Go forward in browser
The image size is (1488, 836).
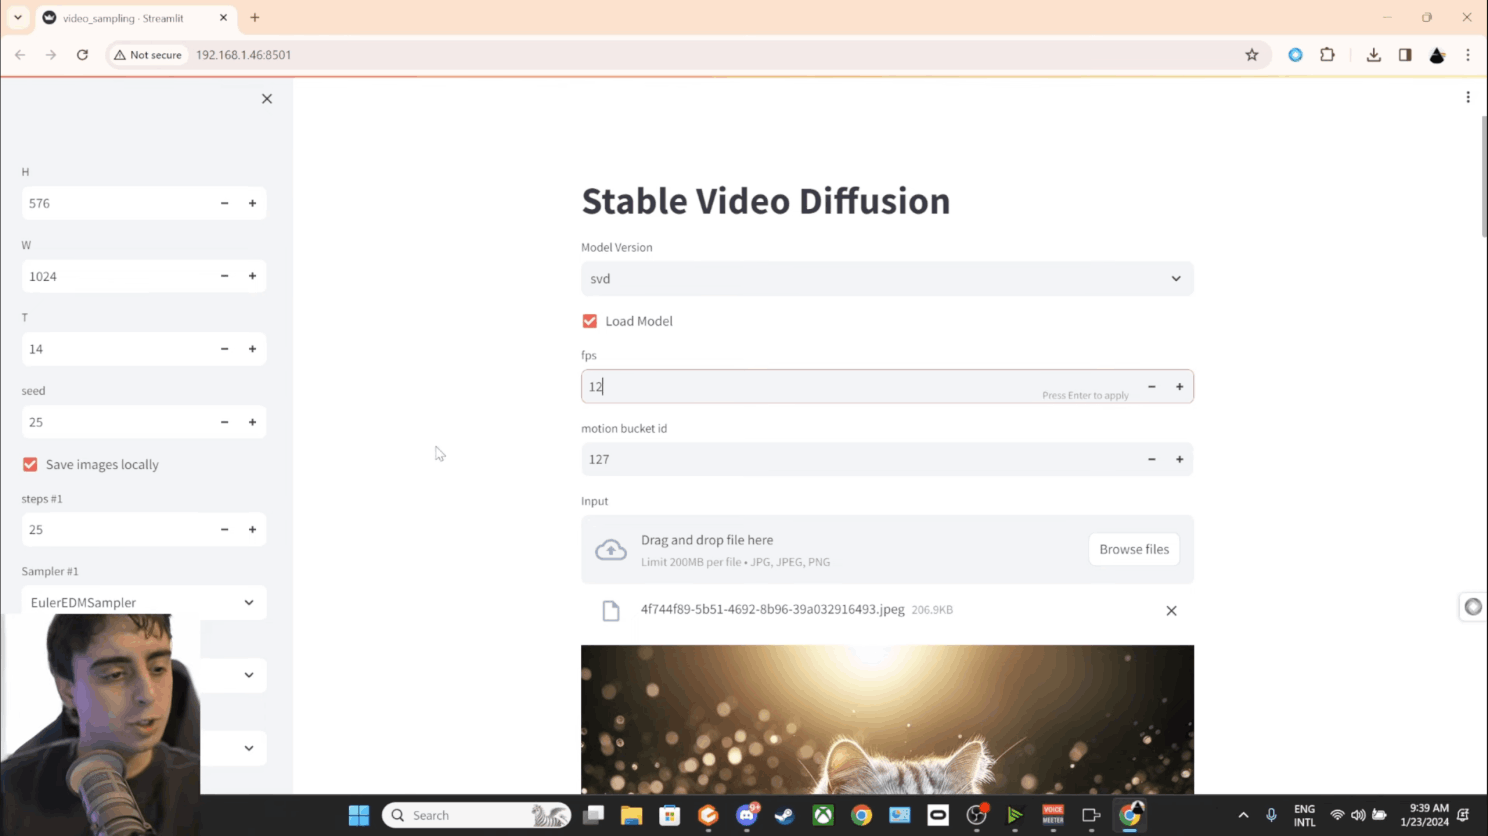(51, 55)
